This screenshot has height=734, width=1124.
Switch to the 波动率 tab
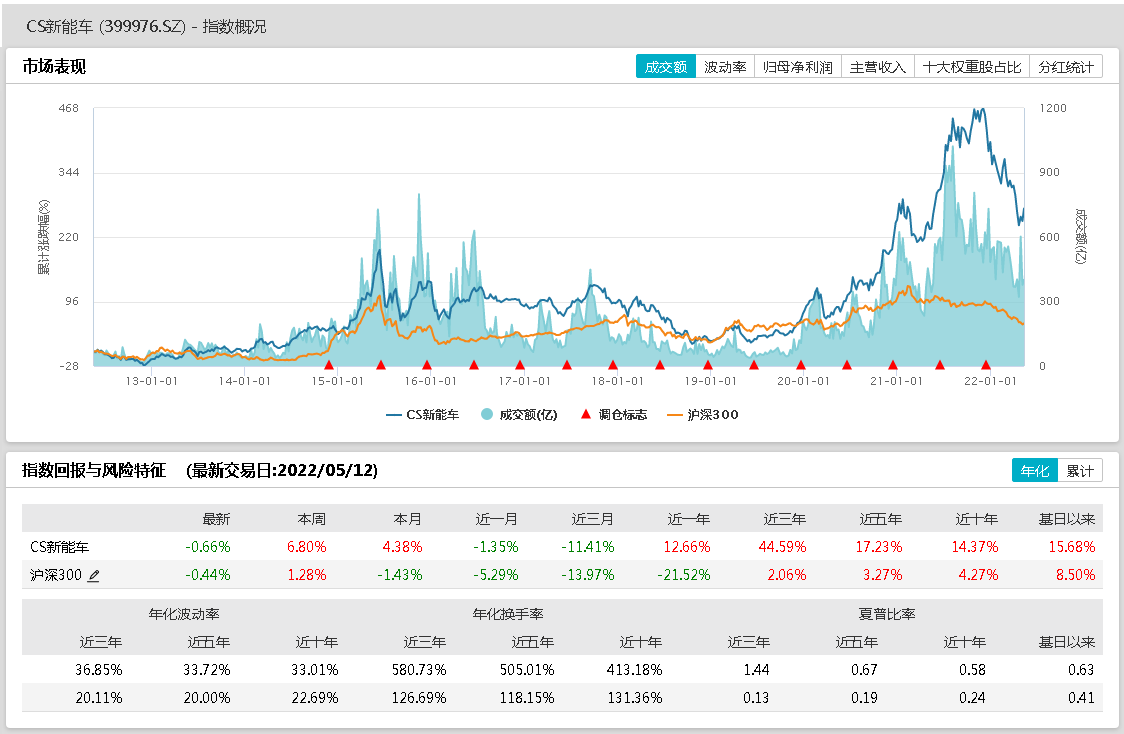(x=725, y=67)
